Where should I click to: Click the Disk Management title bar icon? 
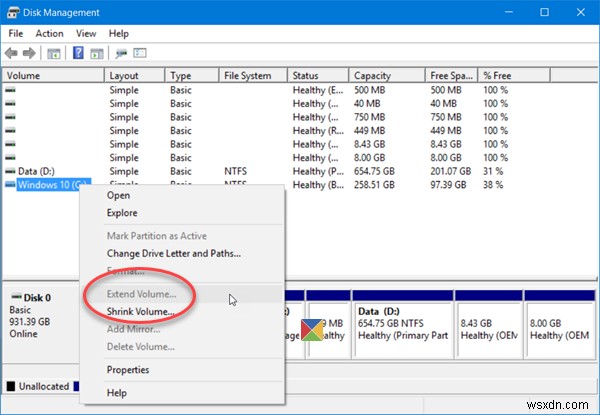[13, 13]
